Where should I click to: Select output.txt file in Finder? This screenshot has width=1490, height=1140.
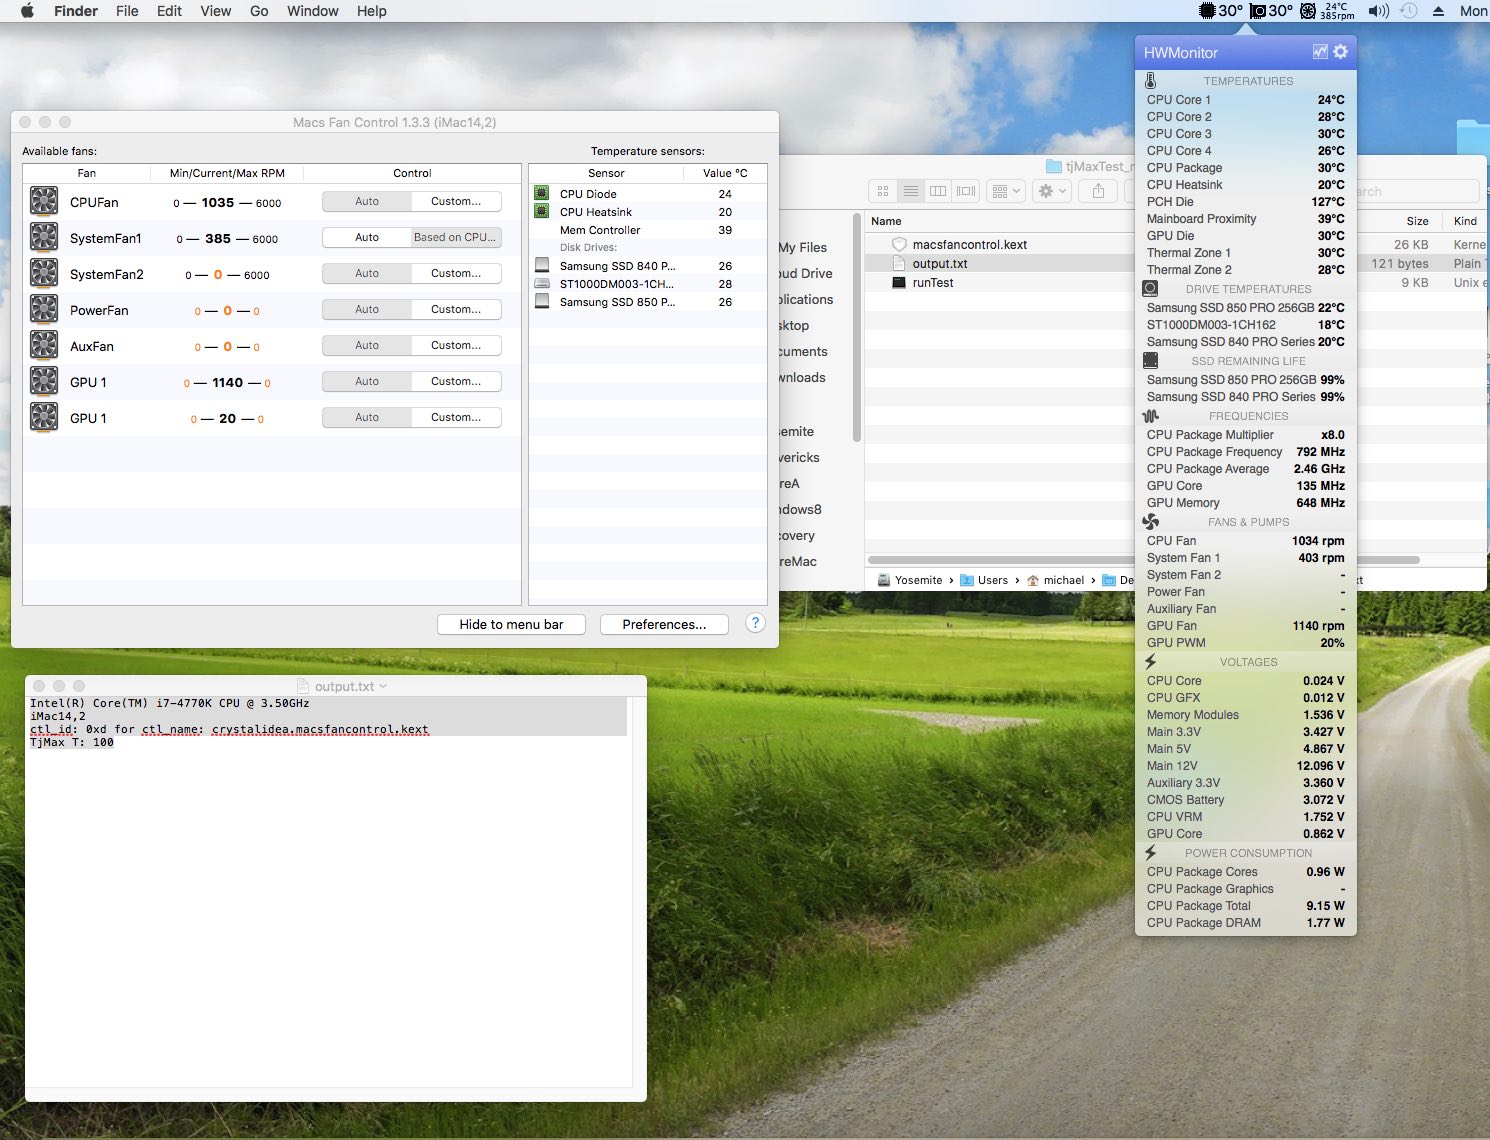tap(939, 264)
